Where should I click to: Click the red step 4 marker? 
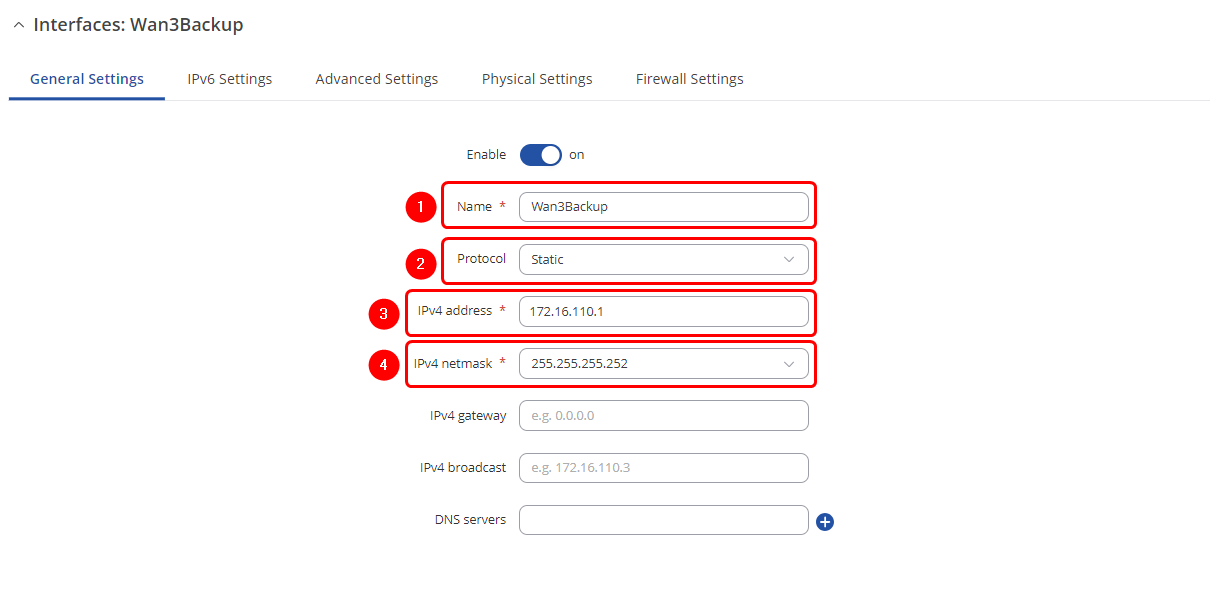383,366
